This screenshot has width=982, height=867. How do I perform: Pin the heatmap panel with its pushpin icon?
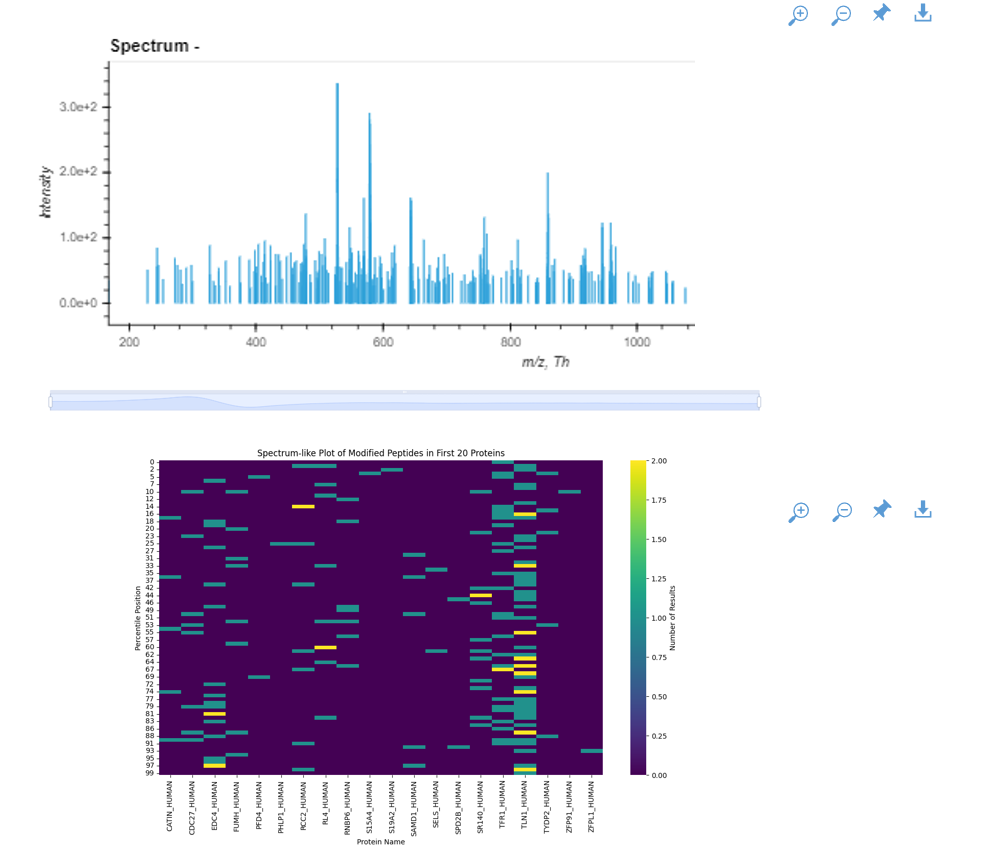click(881, 509)
